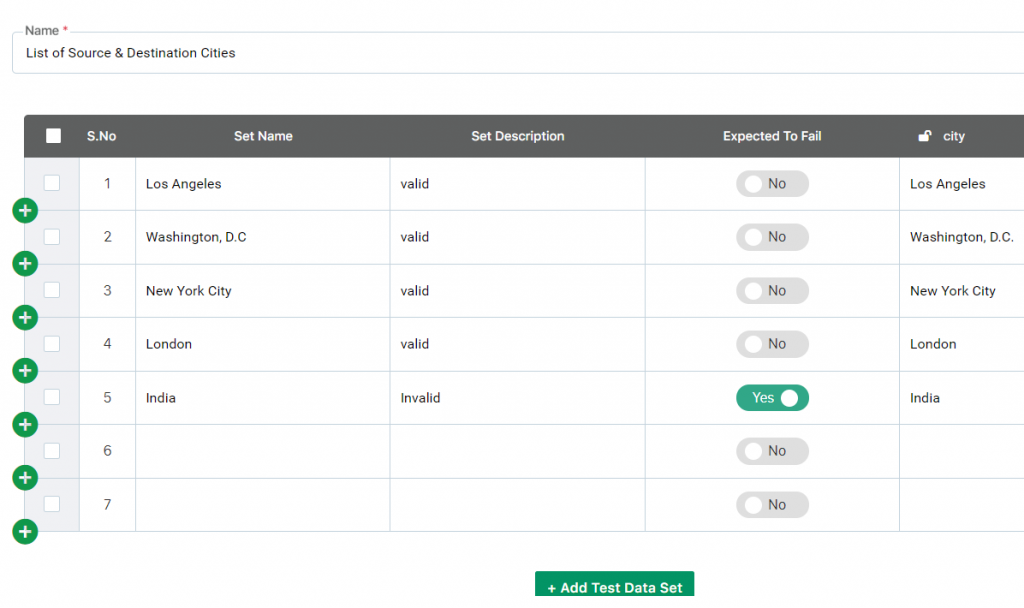Click the Set Name column header
The image size is (1024, 608).
tap(263, 136)
